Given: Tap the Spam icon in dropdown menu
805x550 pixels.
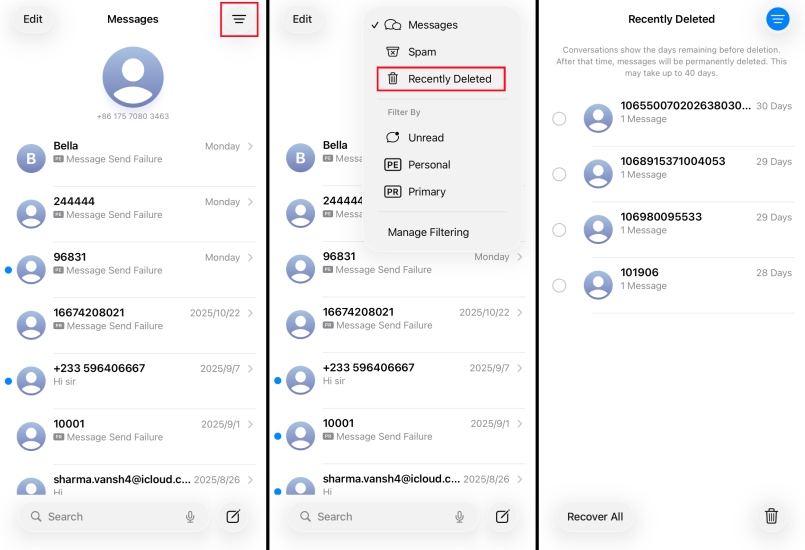Looking at the screenshot, I should [393, 51].
